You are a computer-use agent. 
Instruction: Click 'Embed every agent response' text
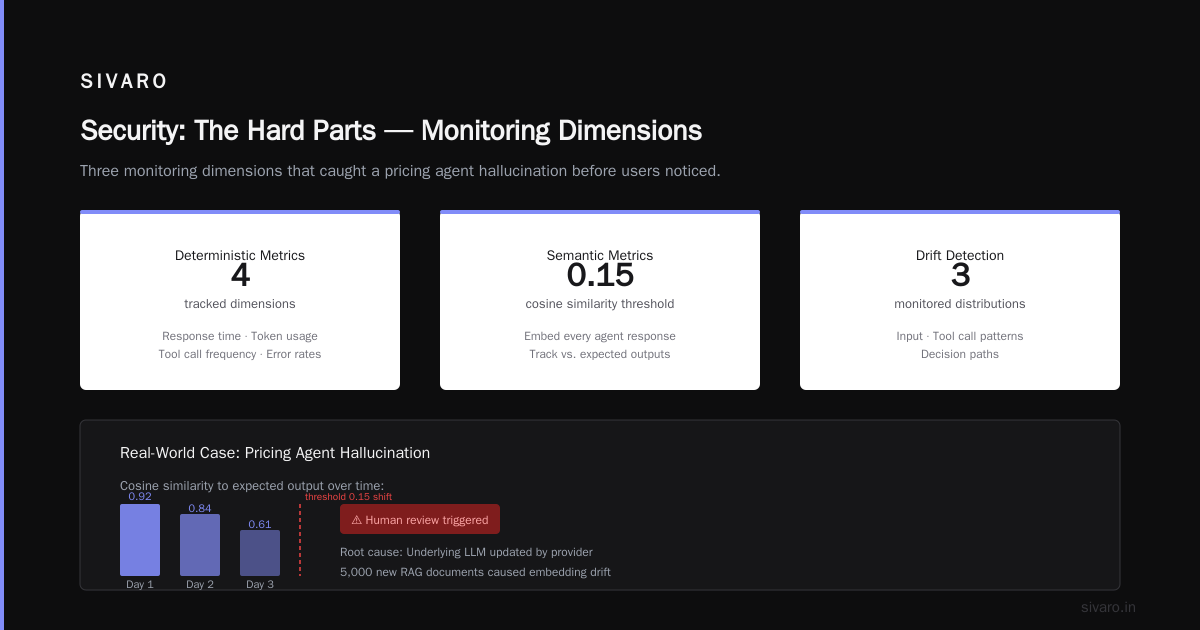click(x=600, y=336)
